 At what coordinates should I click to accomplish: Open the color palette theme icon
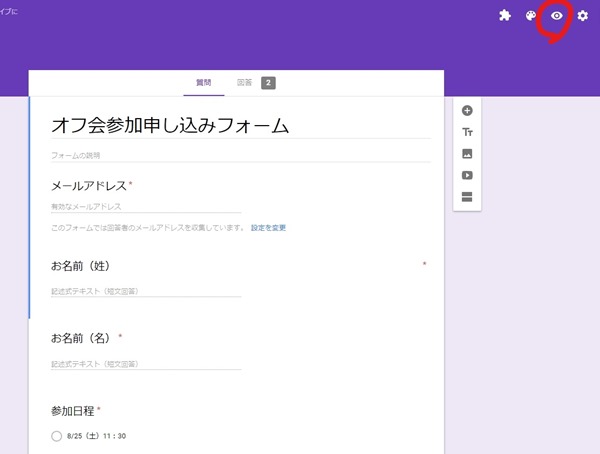(x=532, y=16)
